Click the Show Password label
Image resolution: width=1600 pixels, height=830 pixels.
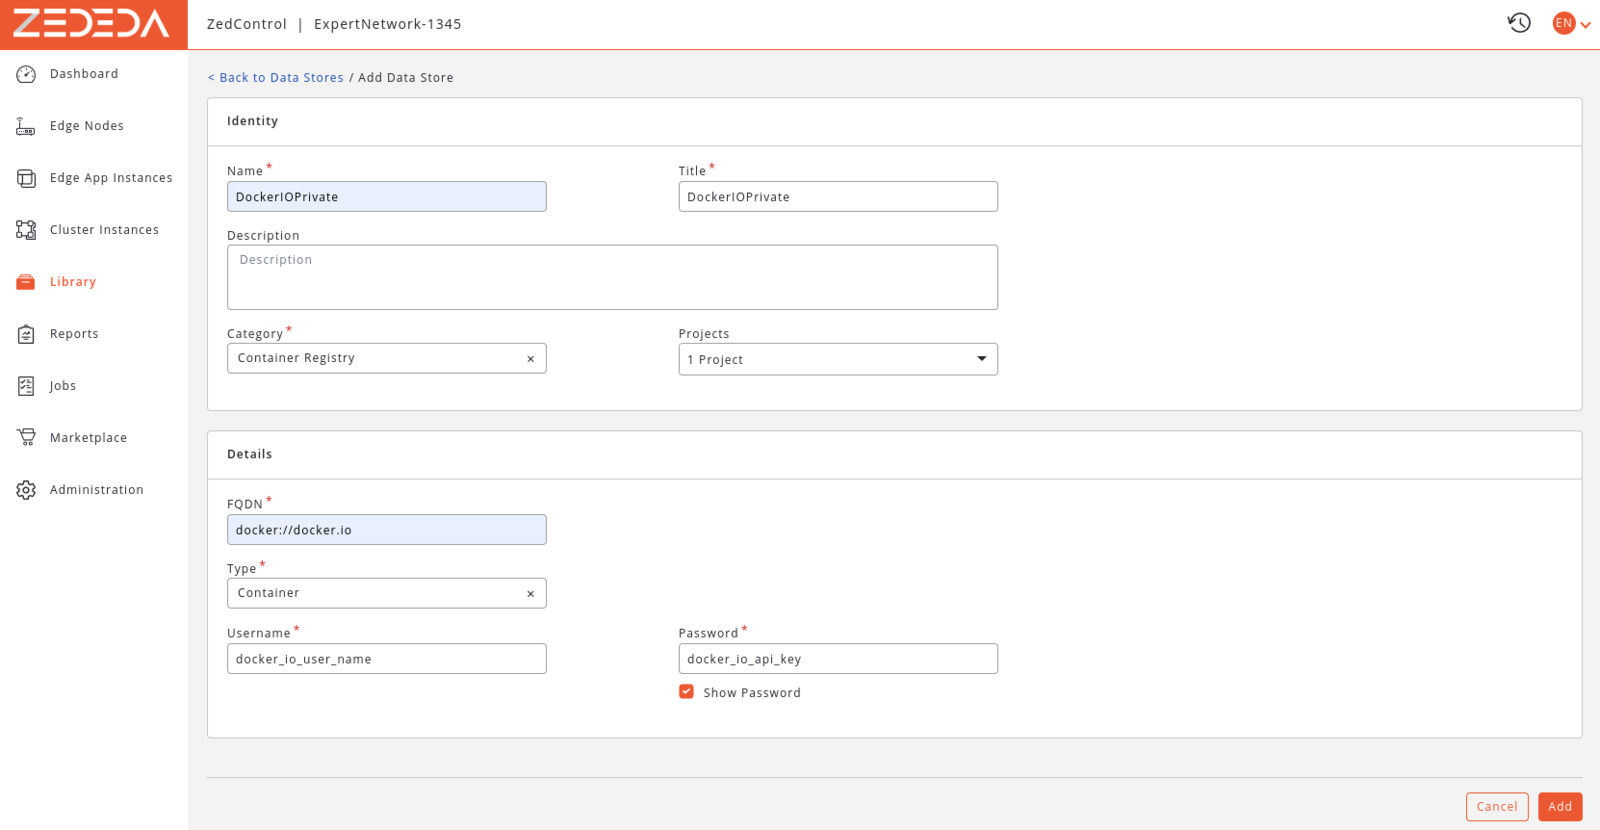coord(752,693)
